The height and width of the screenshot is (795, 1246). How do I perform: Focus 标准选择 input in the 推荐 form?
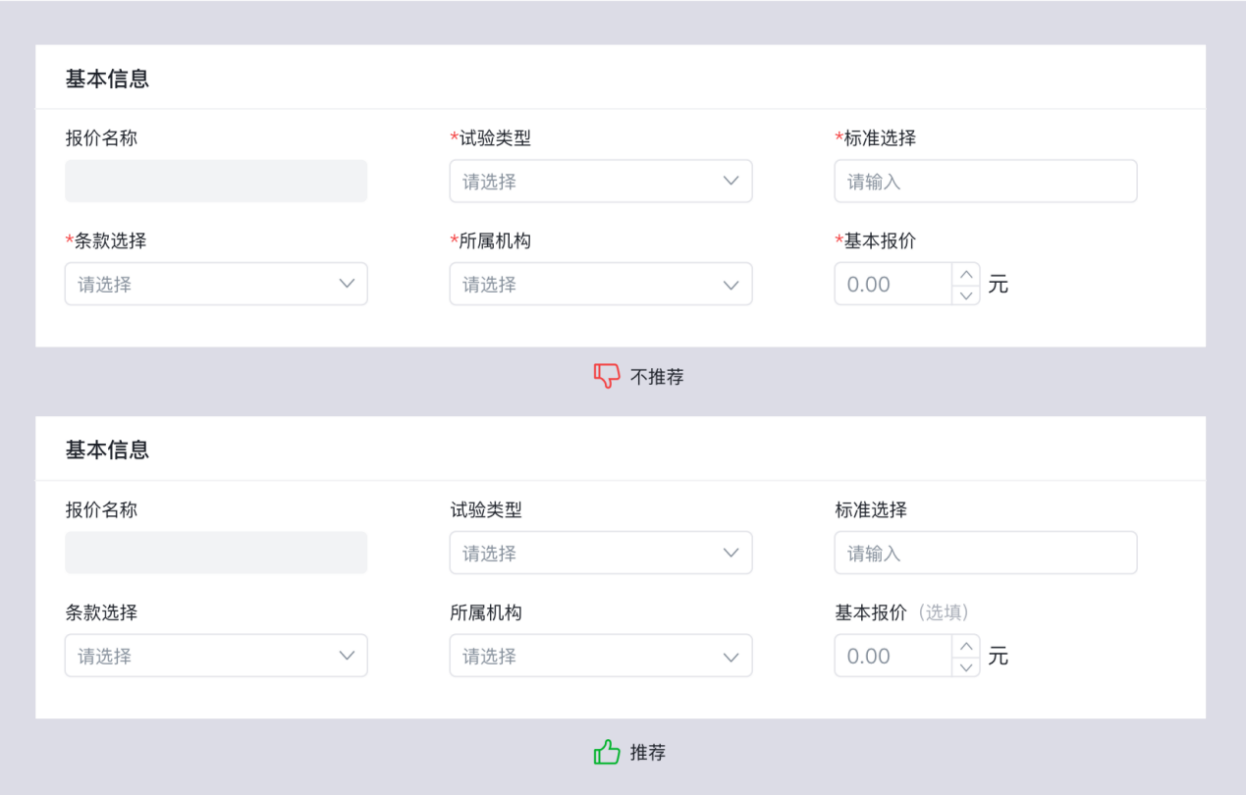coord(985,553)
